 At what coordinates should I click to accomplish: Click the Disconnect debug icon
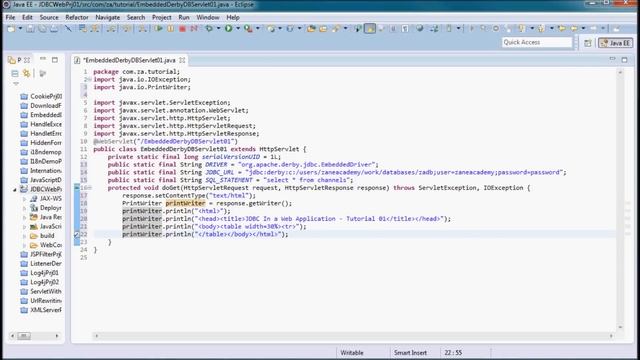click(194, 29)
